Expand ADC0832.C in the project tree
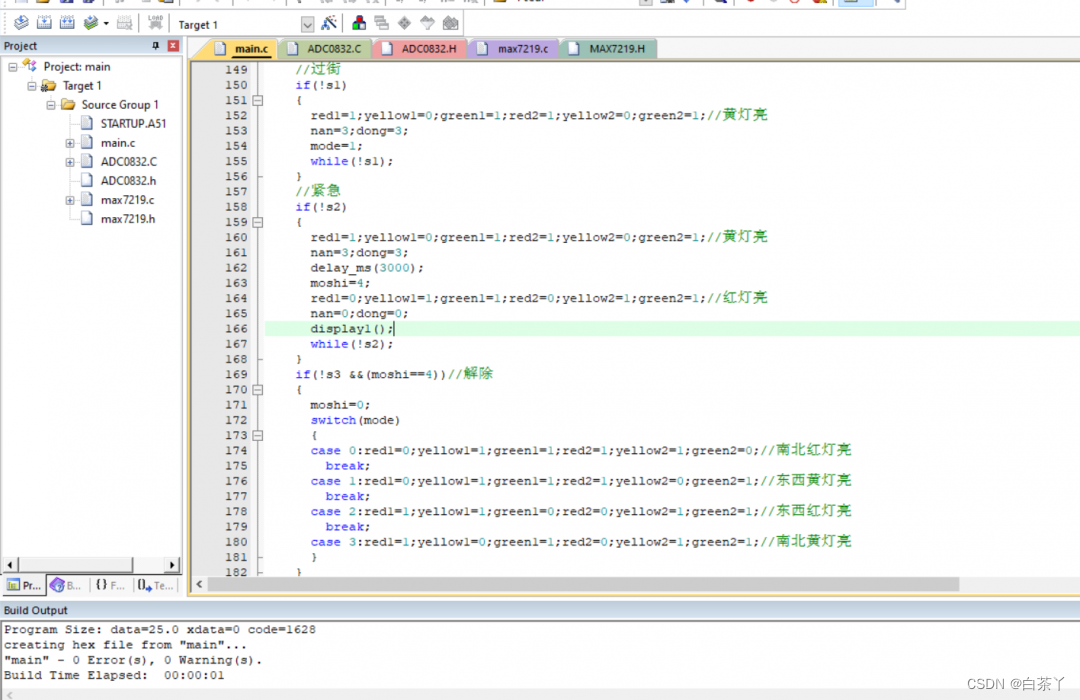The width and height of the screenshot is (1080, 700). (x=70, y=162)
